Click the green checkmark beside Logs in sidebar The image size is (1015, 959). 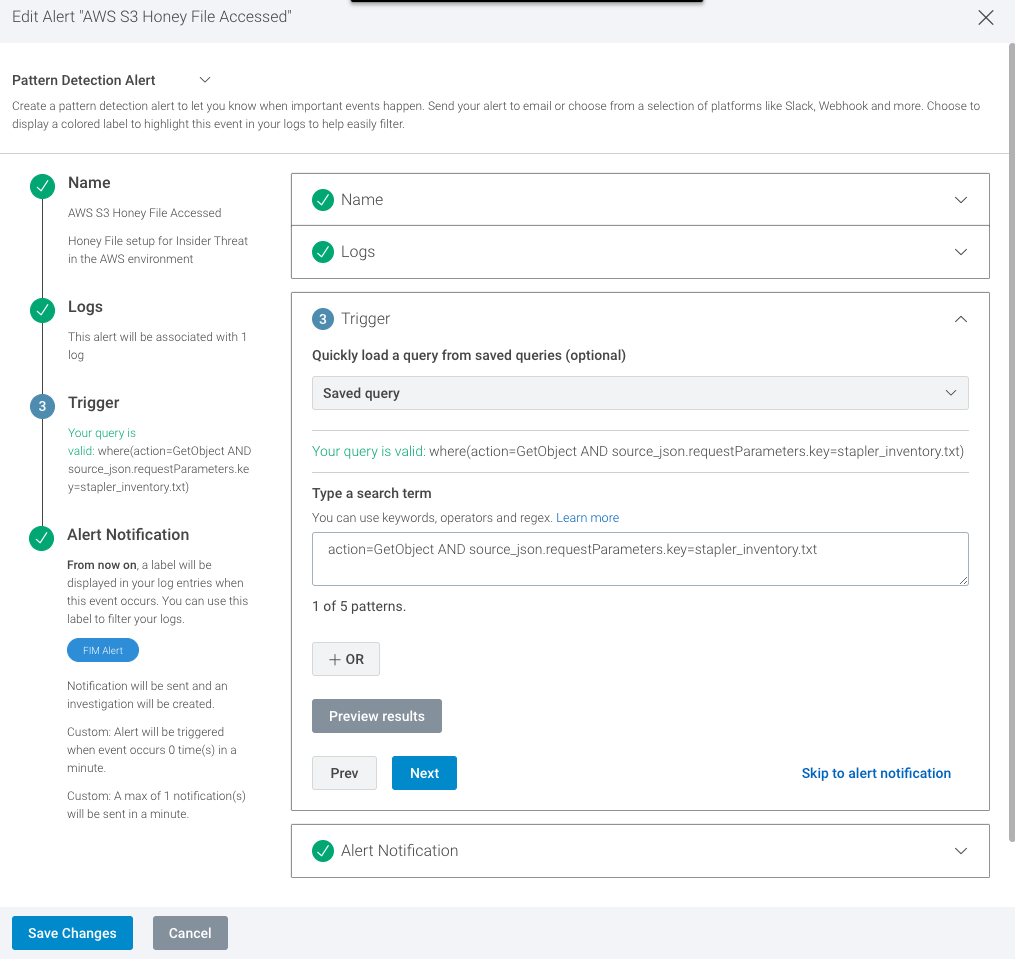click(x=43, y=310)
